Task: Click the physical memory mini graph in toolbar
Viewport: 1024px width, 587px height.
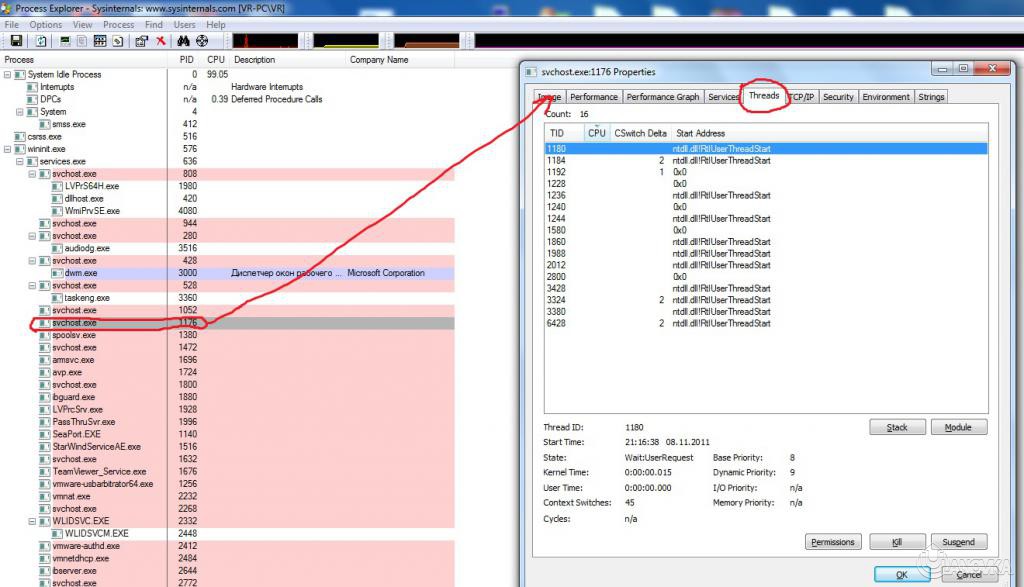Action: [427, 41]
